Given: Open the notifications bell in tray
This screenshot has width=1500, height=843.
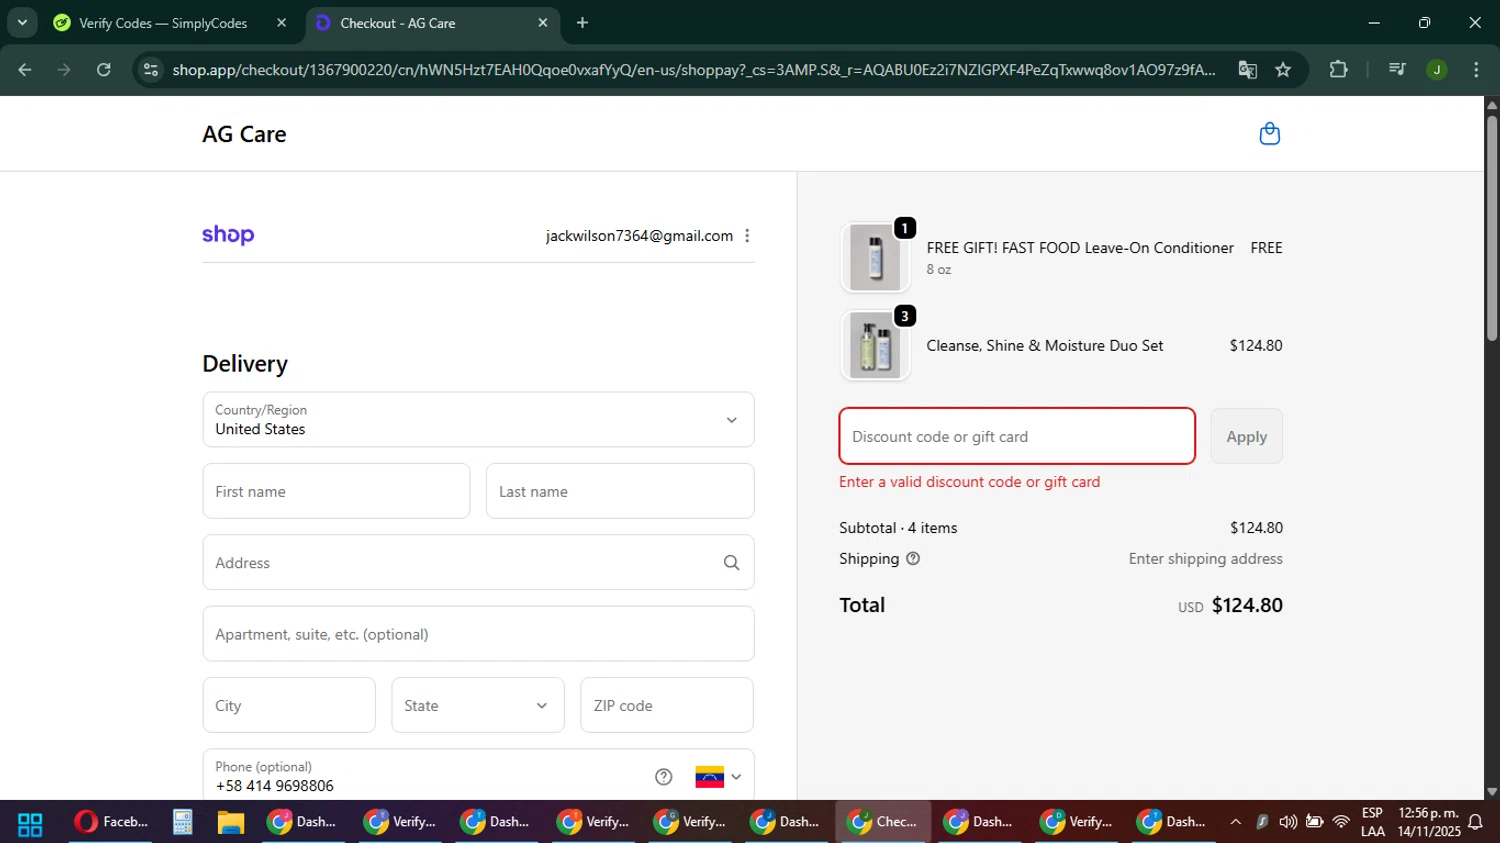Looking at the screenshot, I should tap(1475, 822).
